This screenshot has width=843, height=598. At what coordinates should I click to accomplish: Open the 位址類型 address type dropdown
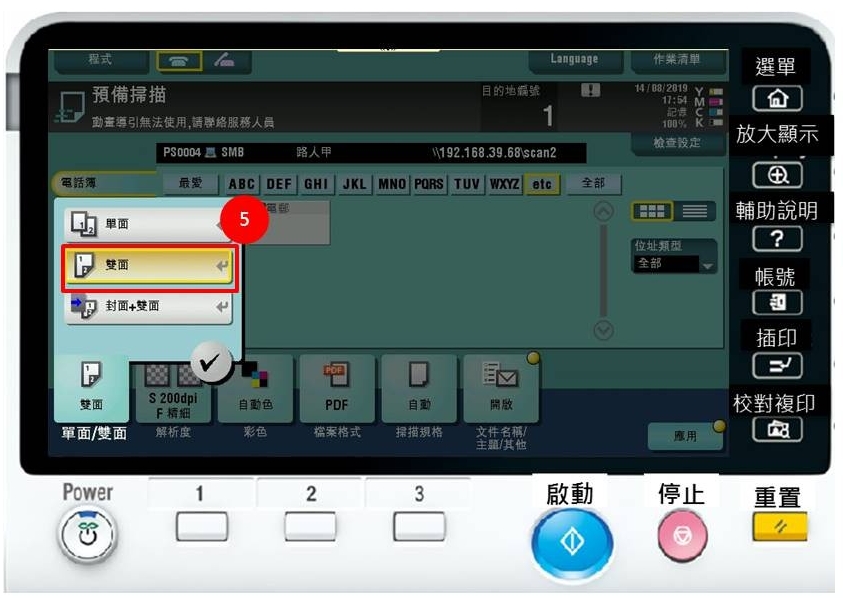[676, 265]
